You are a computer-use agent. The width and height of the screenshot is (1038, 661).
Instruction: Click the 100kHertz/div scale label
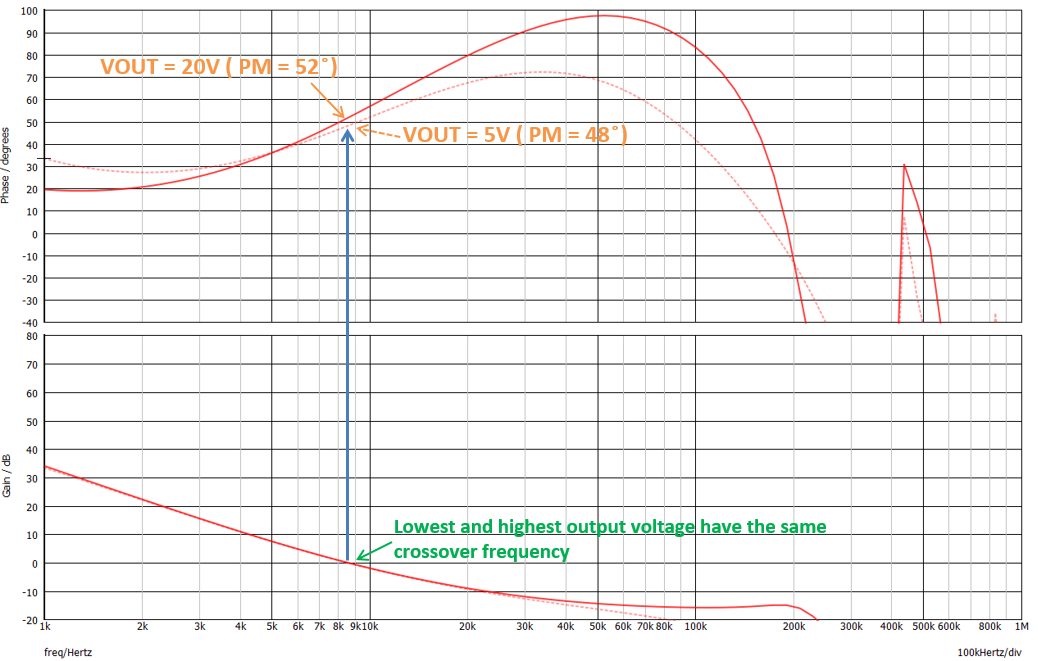989,652
